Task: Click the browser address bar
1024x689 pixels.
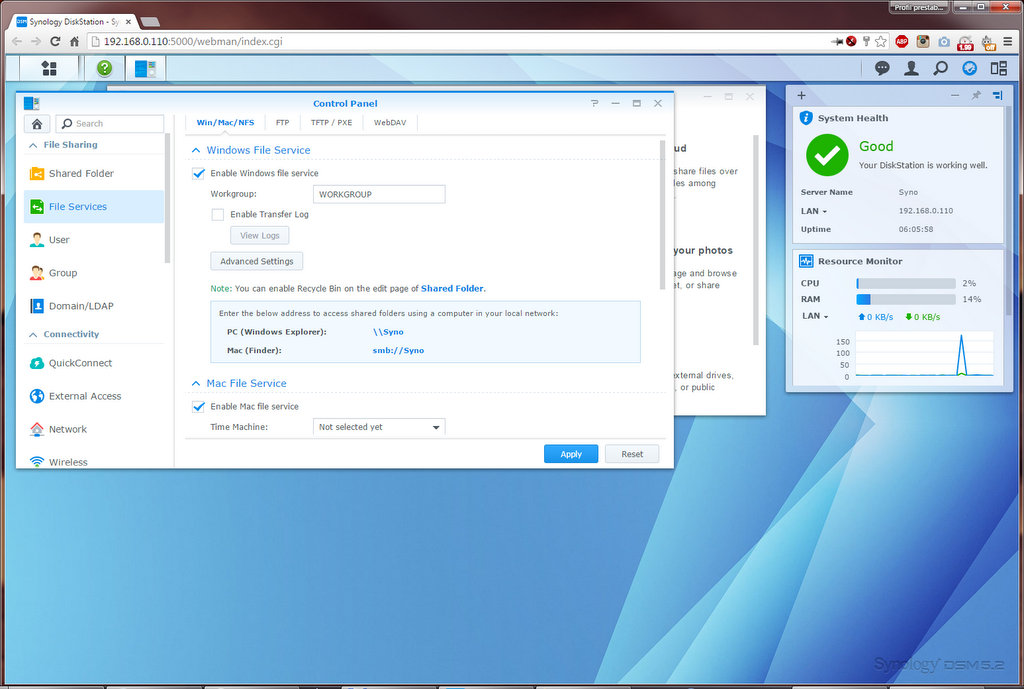Action: click(457, 41)
